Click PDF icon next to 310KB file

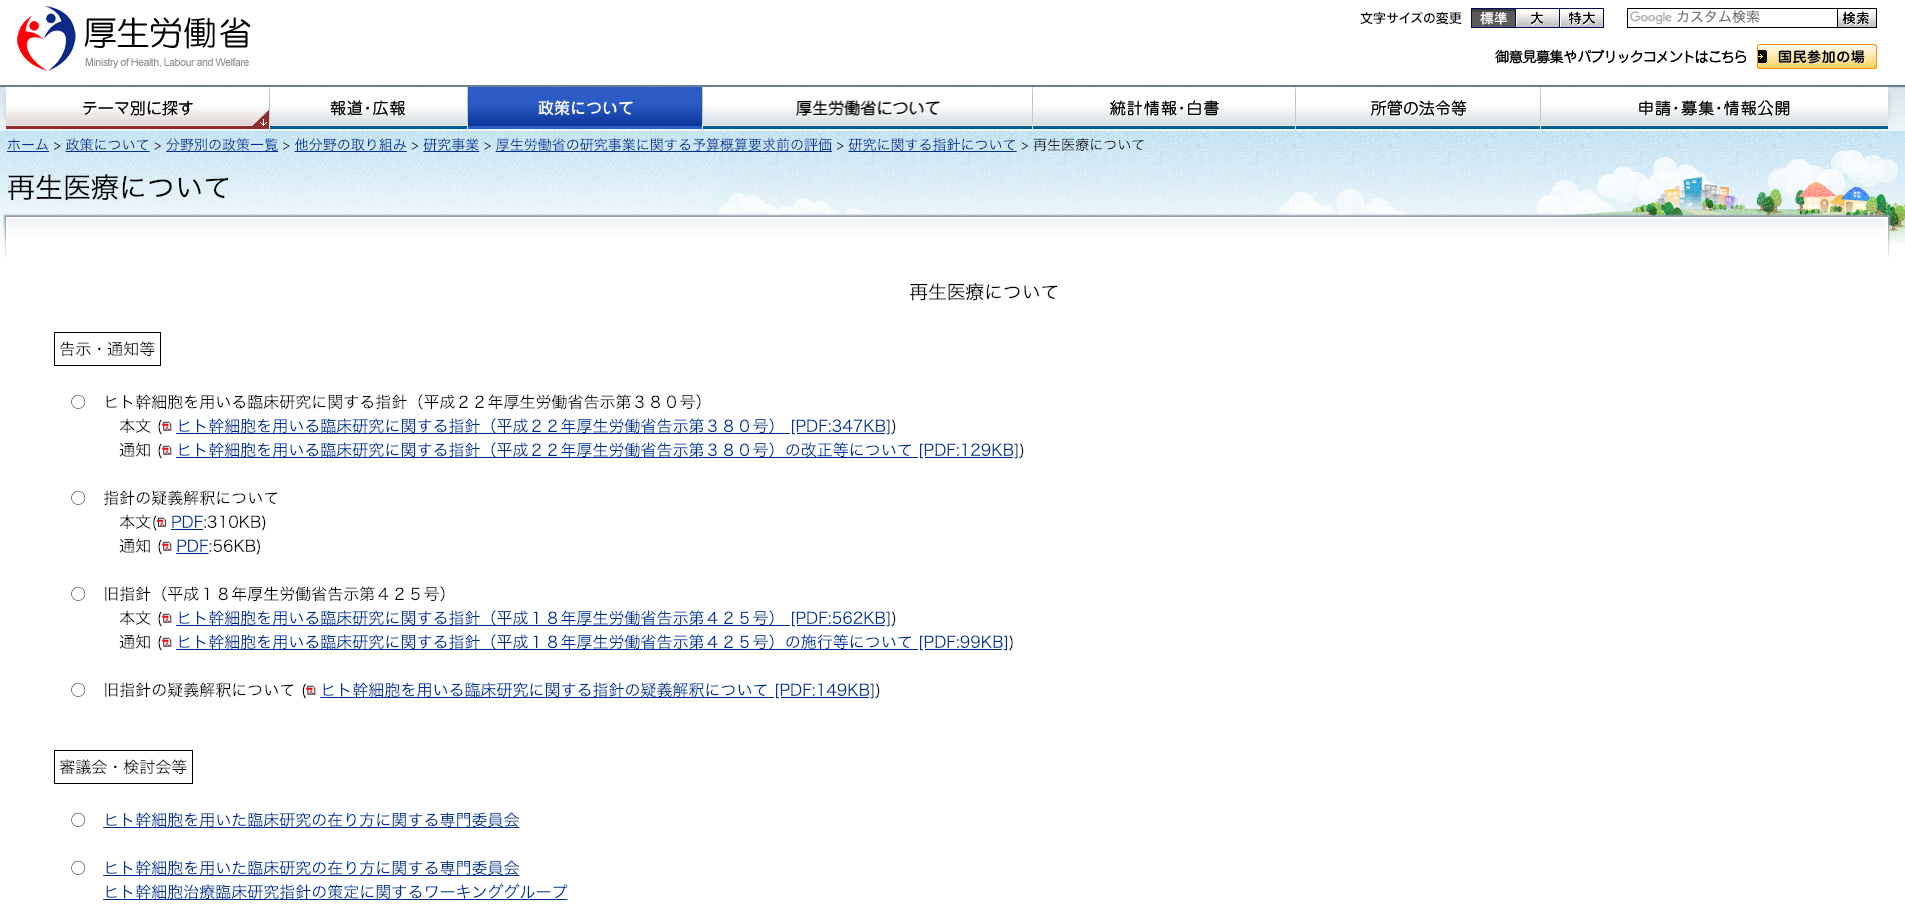[x=162, y=523]
